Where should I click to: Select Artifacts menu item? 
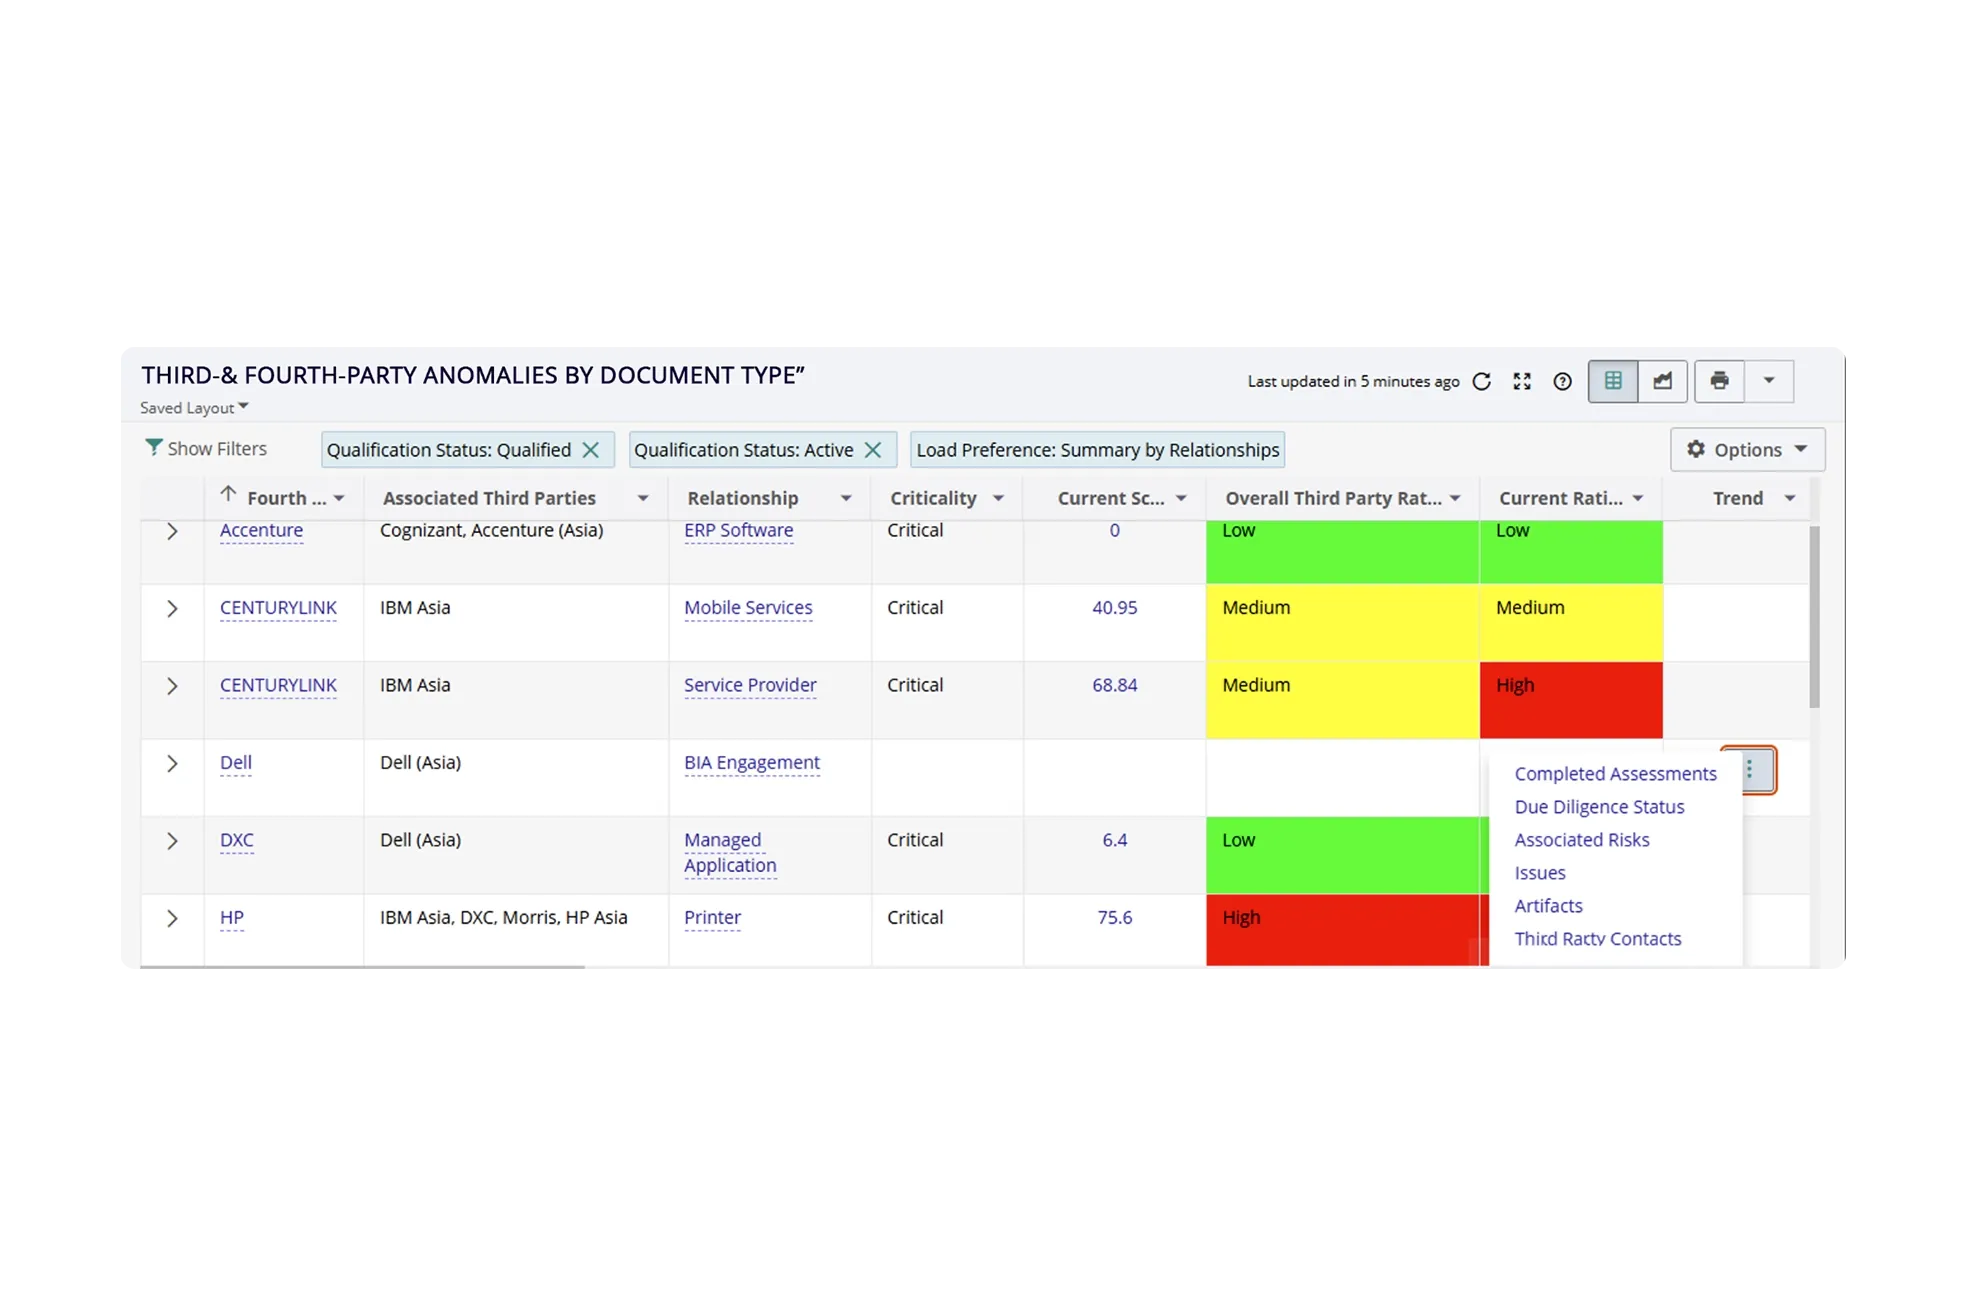click(1548, 906)
